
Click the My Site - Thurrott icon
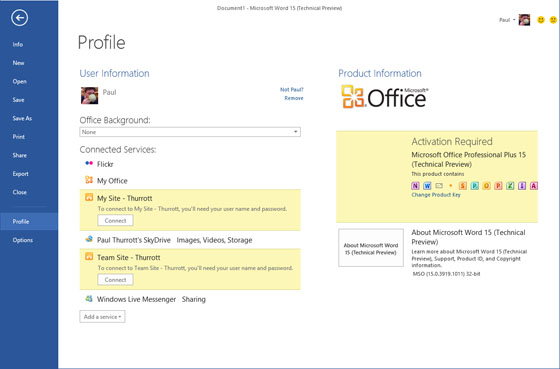coord(89,197)
